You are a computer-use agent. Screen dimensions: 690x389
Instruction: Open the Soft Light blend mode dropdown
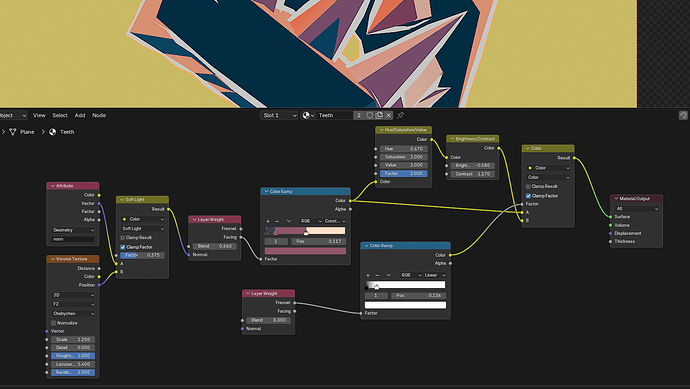point(143,229)
